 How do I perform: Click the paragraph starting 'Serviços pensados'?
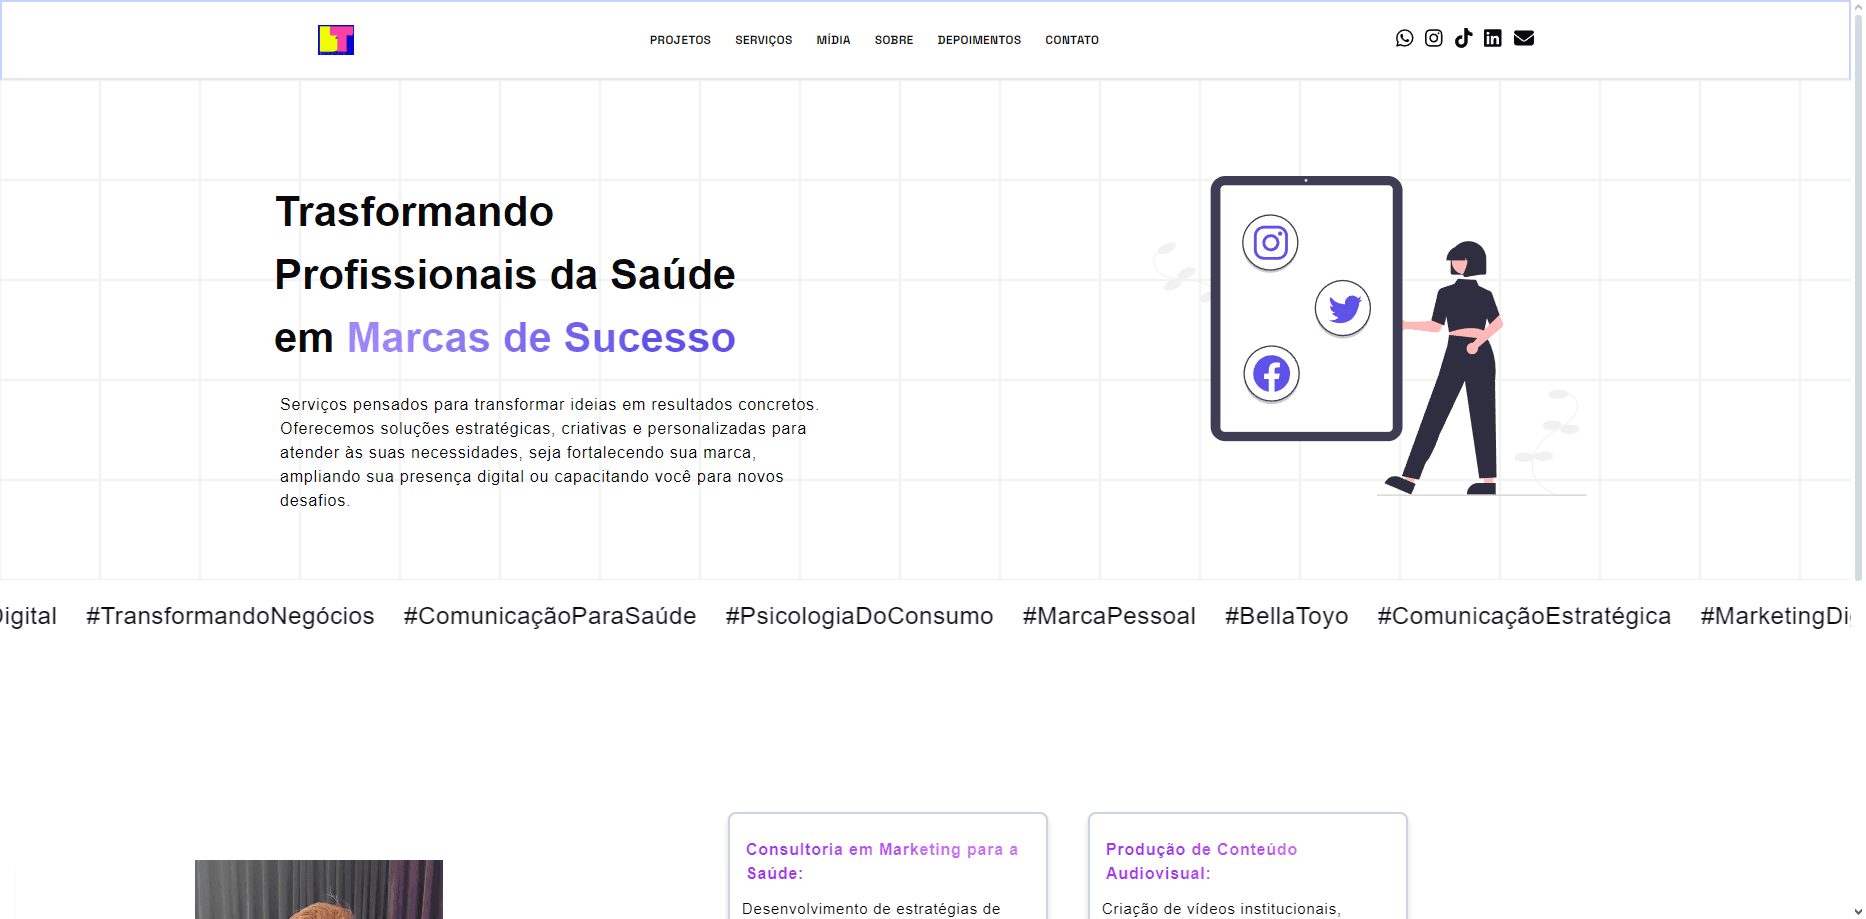pos(549,452)
